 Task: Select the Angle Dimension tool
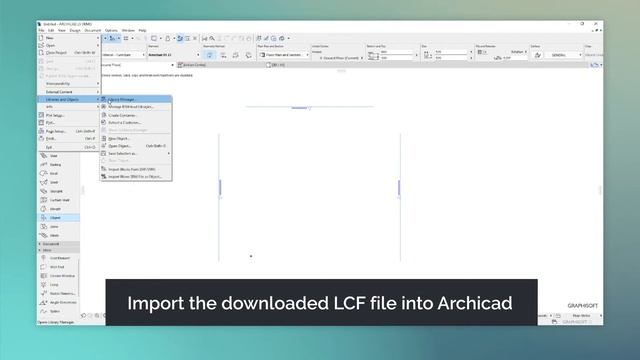(58, 302)
